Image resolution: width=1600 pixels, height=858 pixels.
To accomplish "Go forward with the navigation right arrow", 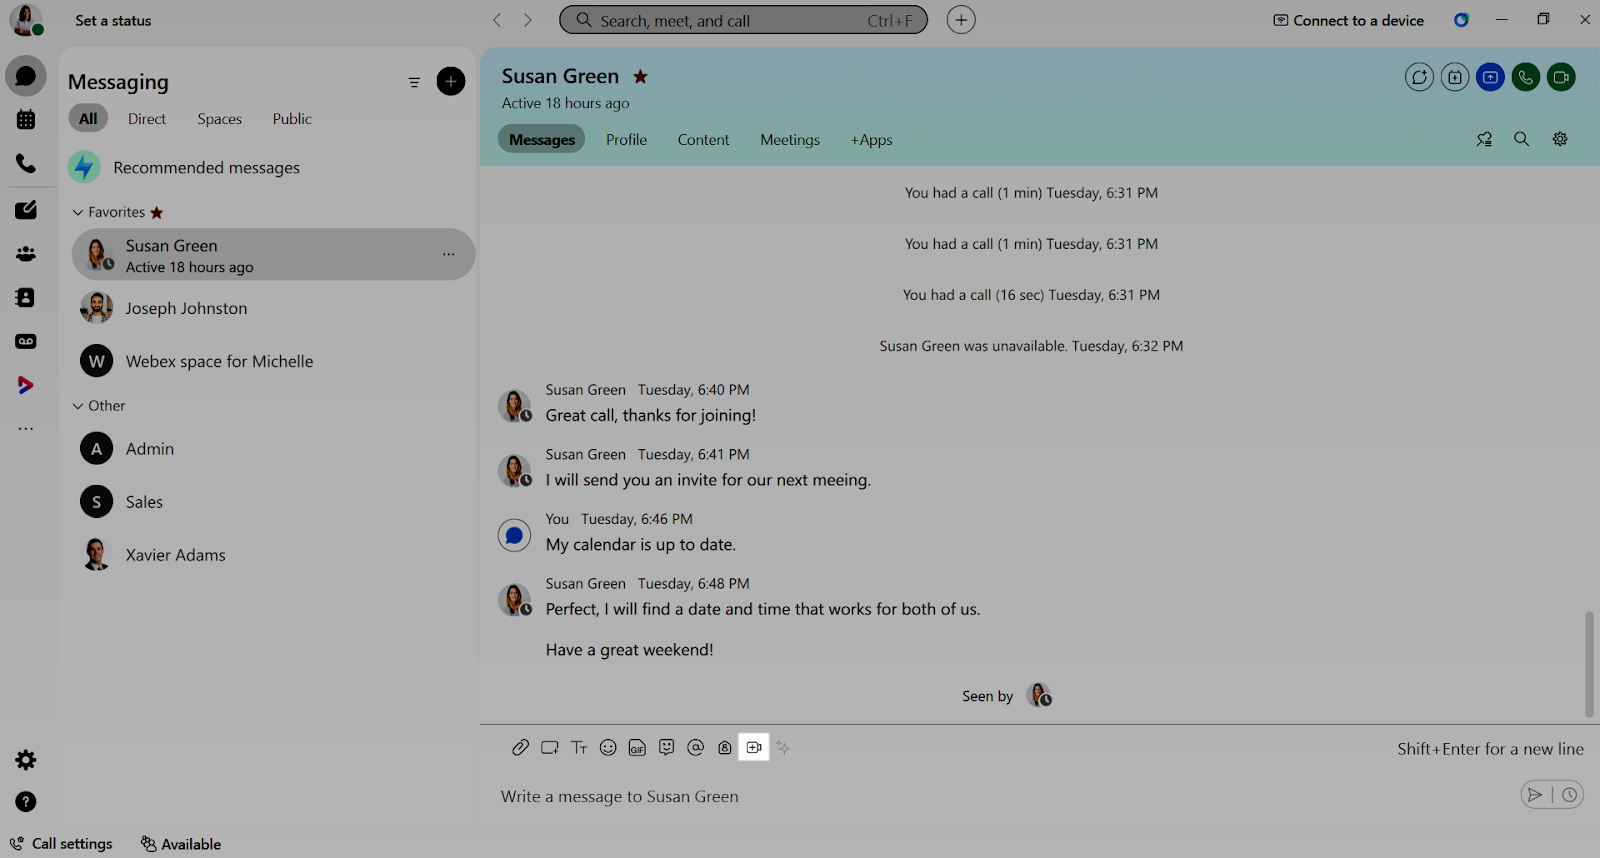I will pos(528,20).
